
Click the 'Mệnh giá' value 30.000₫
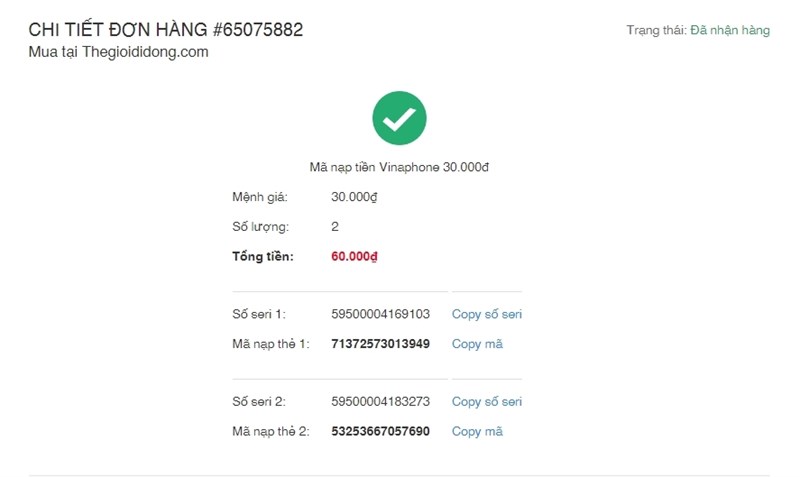pos(354,197)
